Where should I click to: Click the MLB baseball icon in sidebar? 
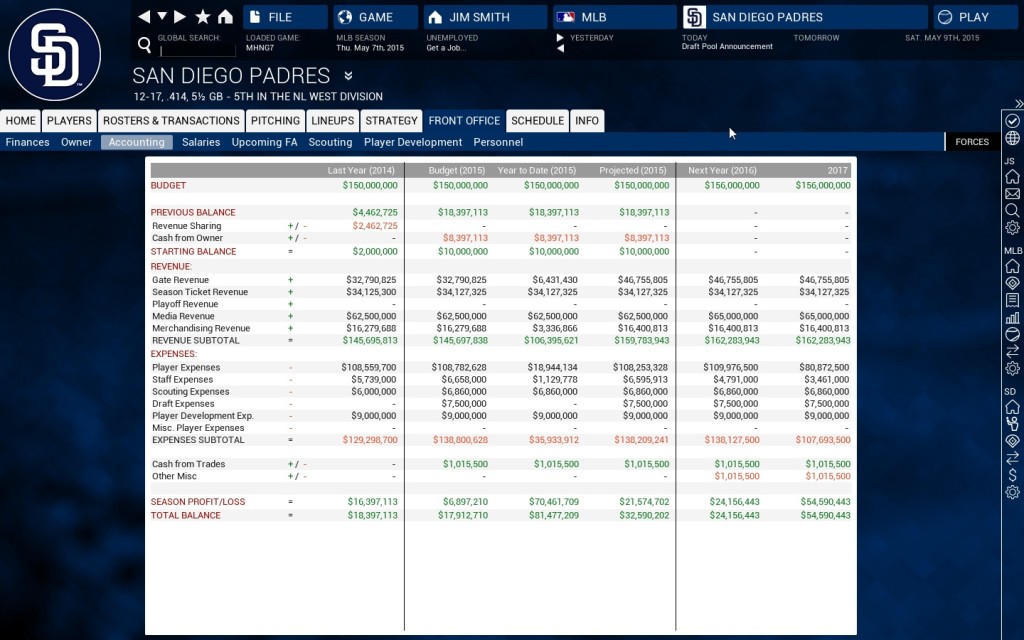[1012, 334]
